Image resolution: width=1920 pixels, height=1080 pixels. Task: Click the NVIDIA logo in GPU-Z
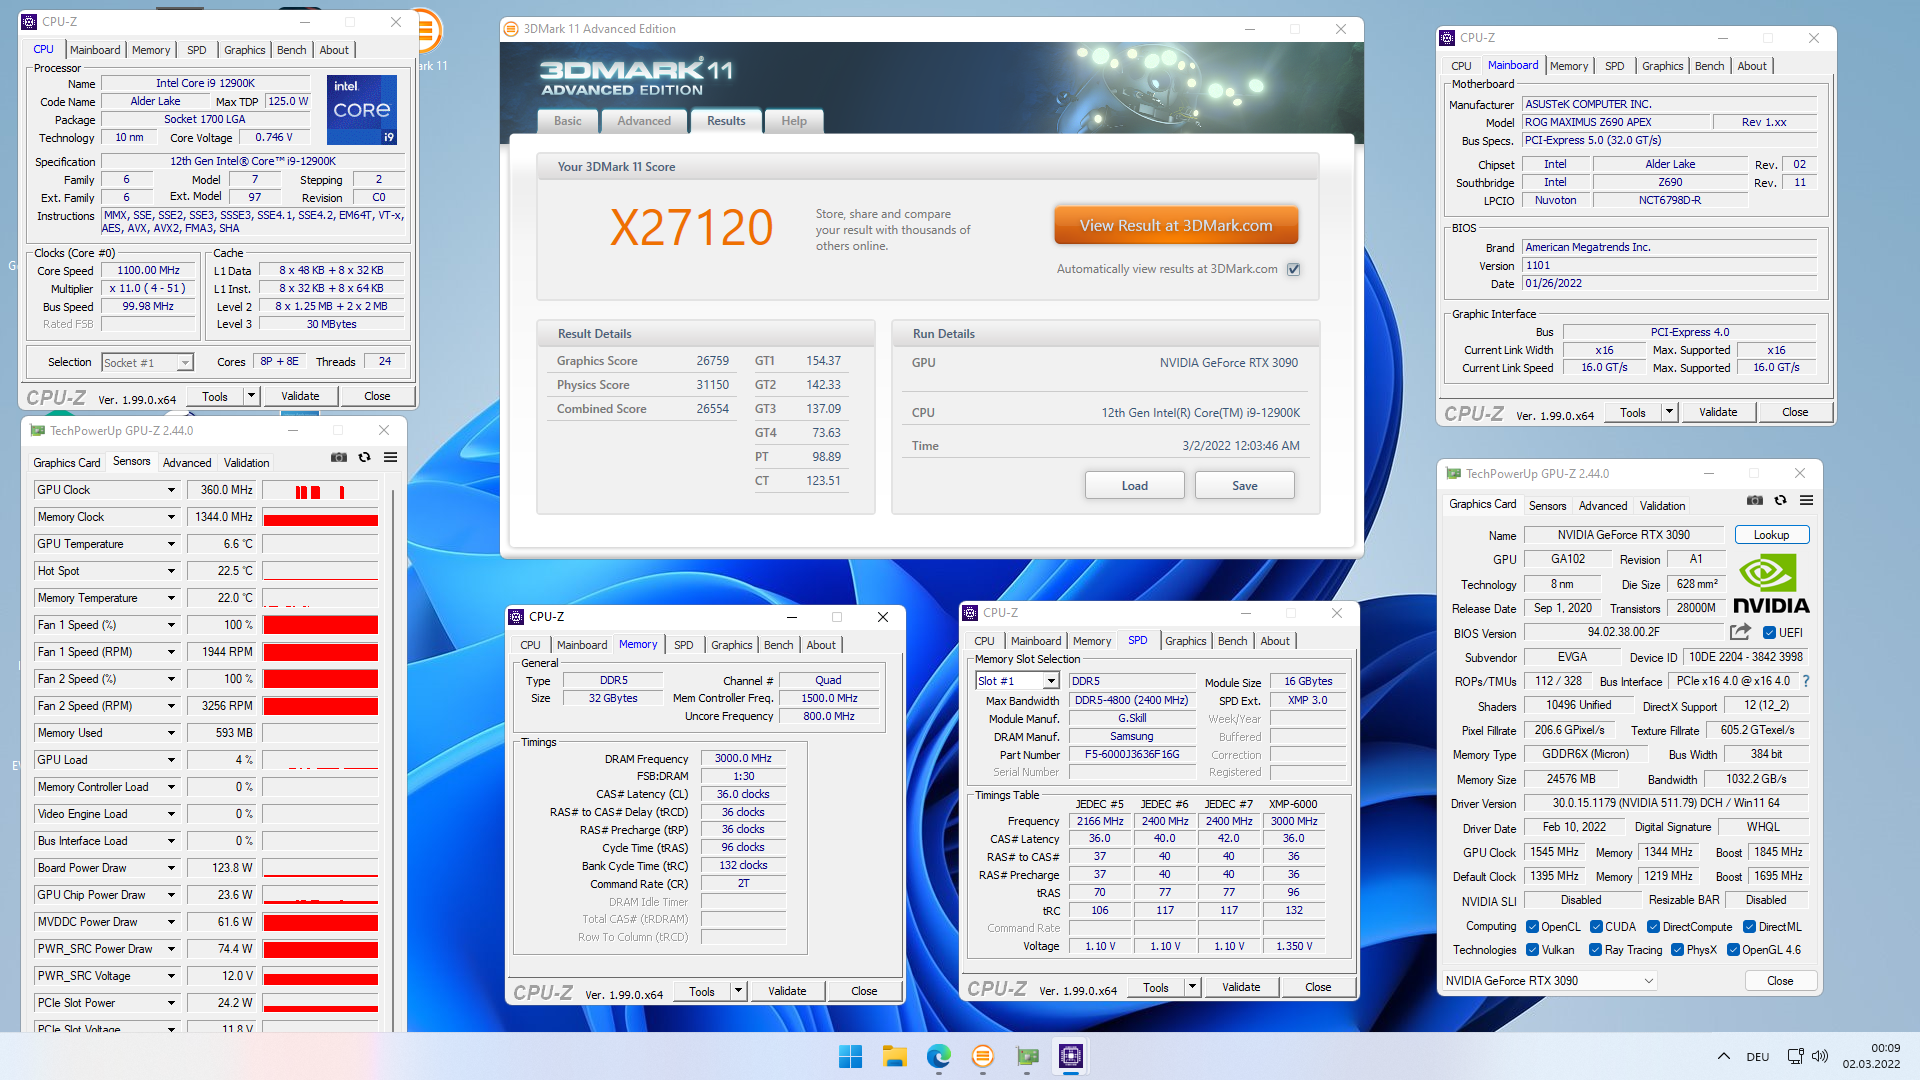1771,585
